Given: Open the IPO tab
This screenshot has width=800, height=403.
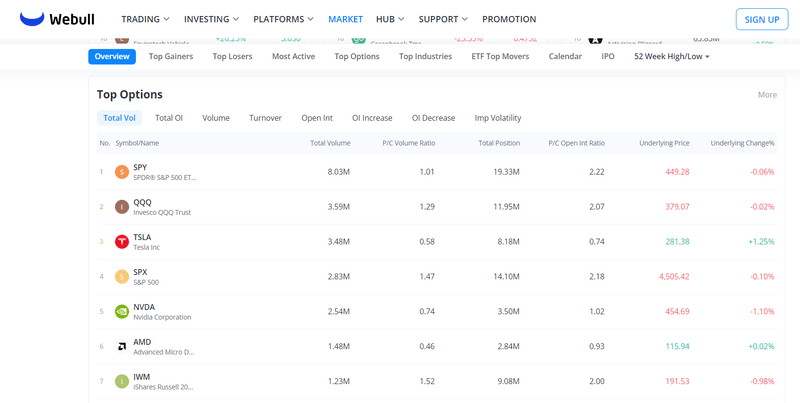Looking at the screenshot, I should pyautogui.click(x=608, y=57).
